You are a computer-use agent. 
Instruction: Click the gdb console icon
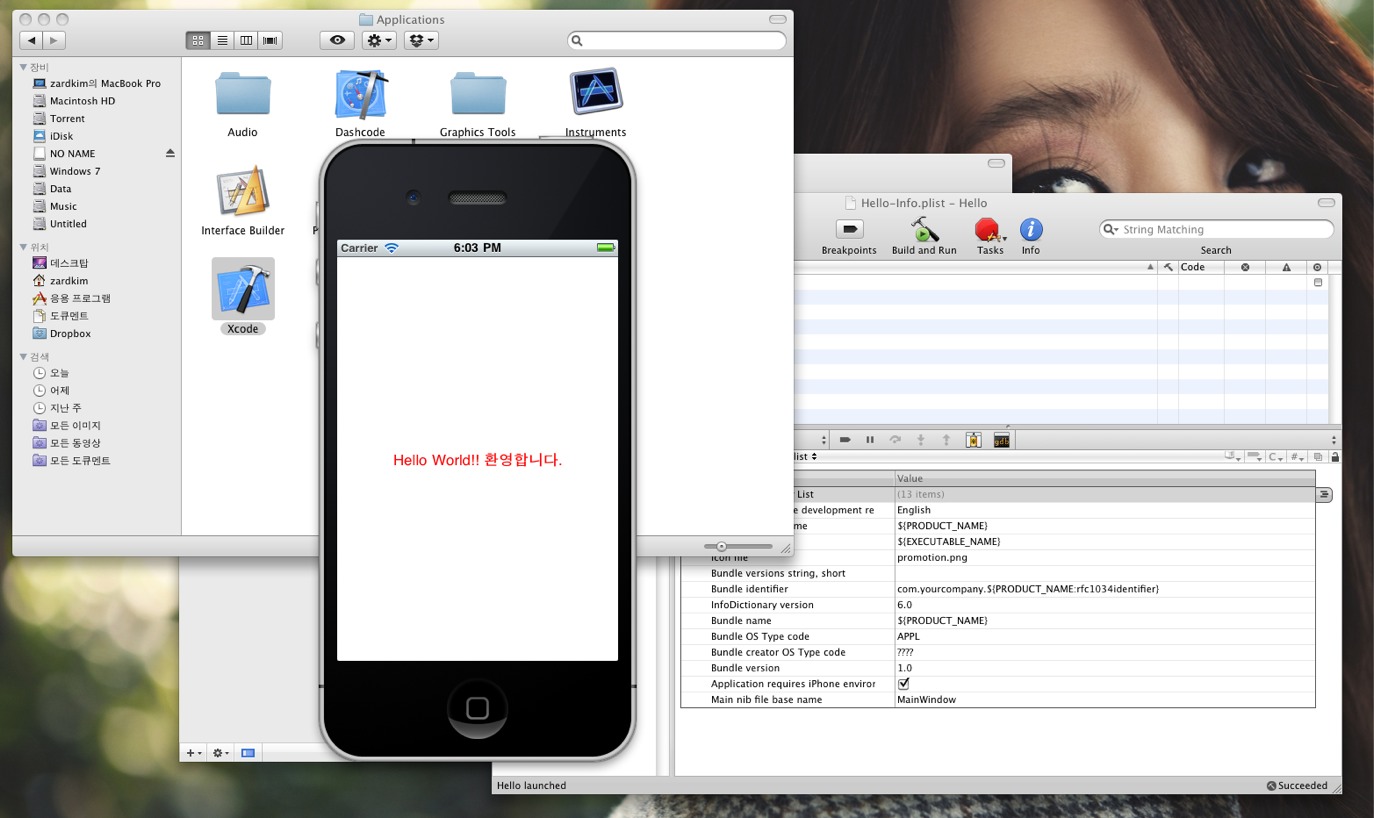point(1001,440)
